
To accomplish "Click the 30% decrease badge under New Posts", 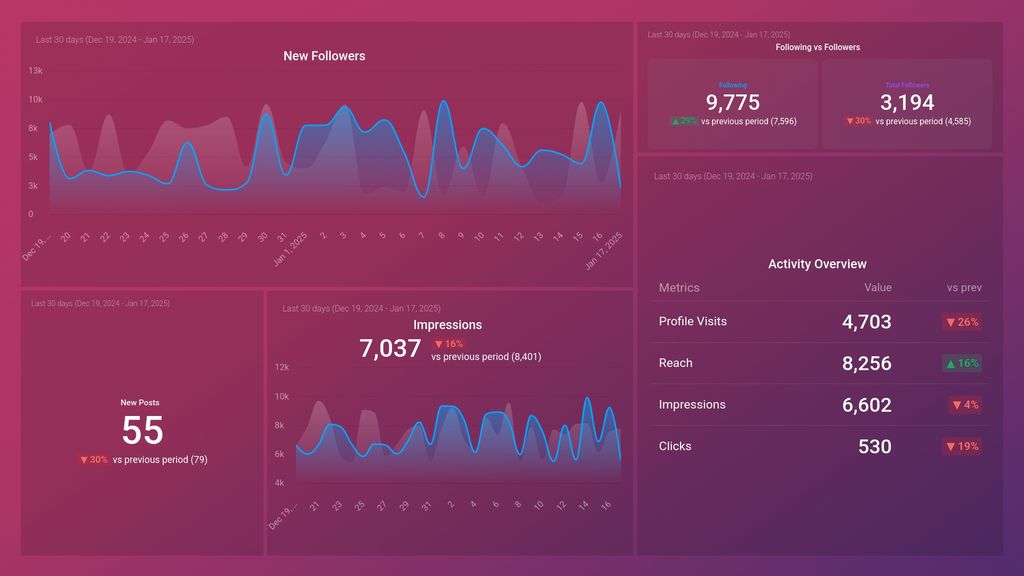I will [x=94, y=460].
